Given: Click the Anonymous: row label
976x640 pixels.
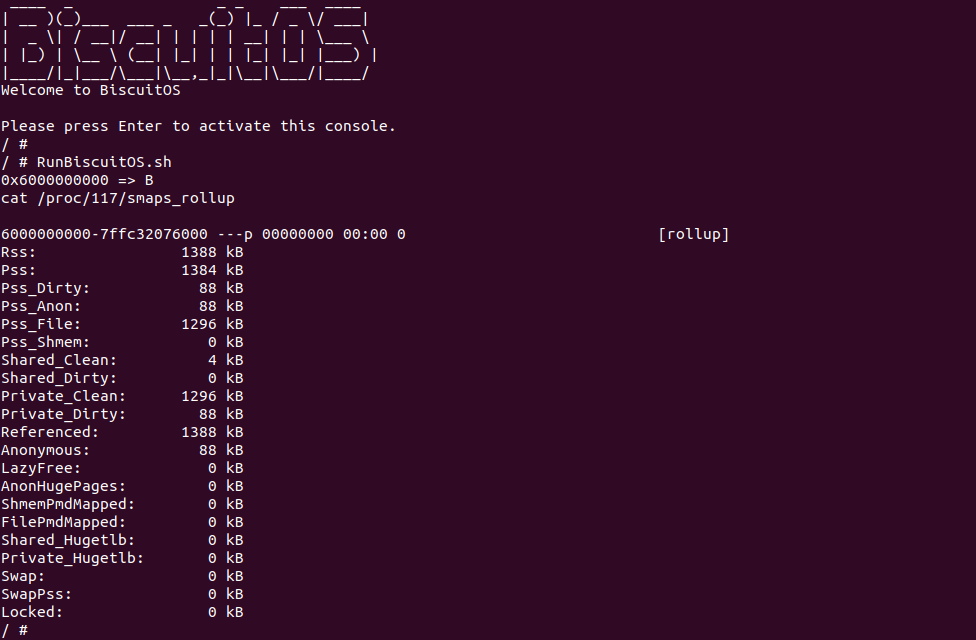Looking at the screenshot, I should coord(45,450).
